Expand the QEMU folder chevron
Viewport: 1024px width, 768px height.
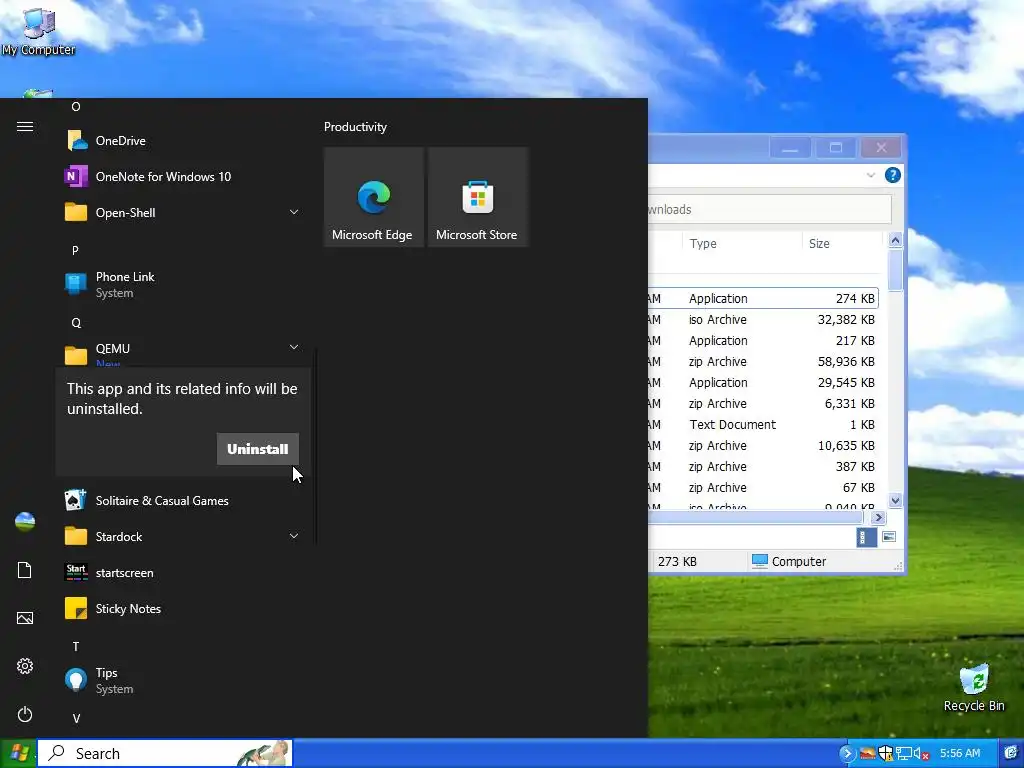click(x=294, y=347)
